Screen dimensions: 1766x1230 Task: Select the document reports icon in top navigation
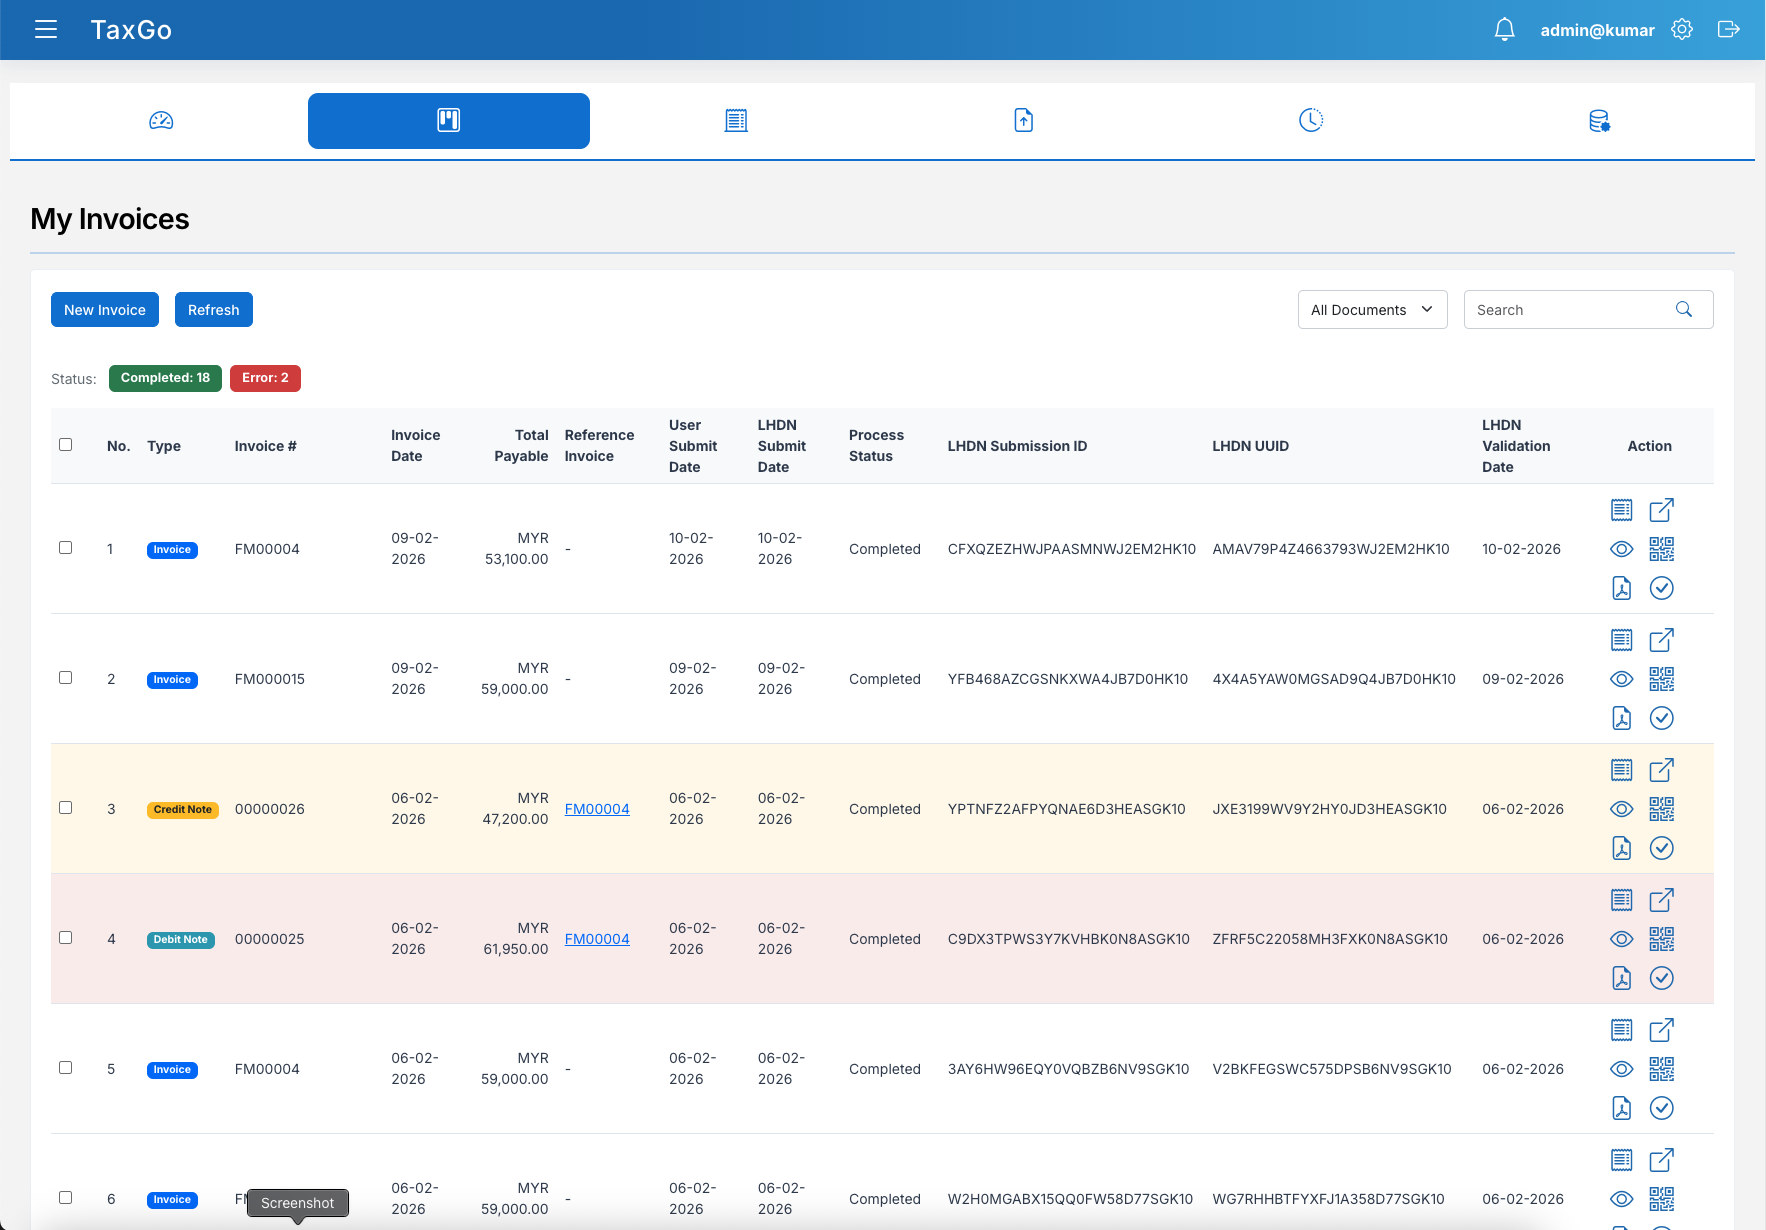tap(736, 120)
